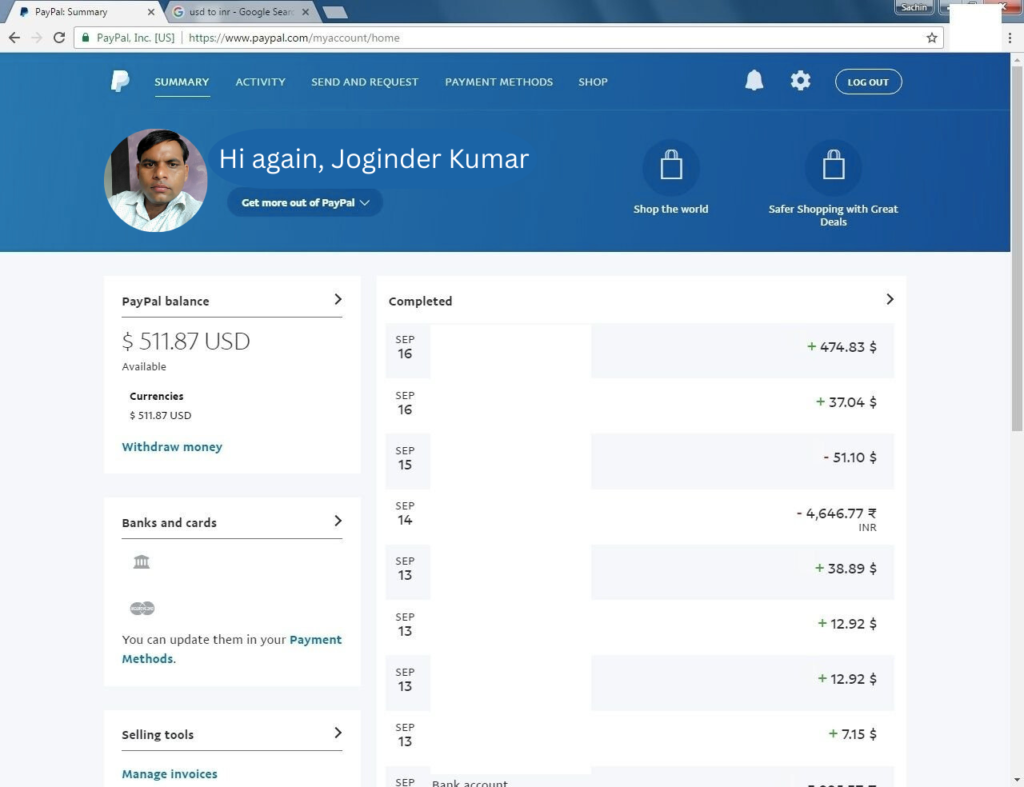Click the Completed section heading
This screenshot has width=1024, height=787.
(420, 301)
